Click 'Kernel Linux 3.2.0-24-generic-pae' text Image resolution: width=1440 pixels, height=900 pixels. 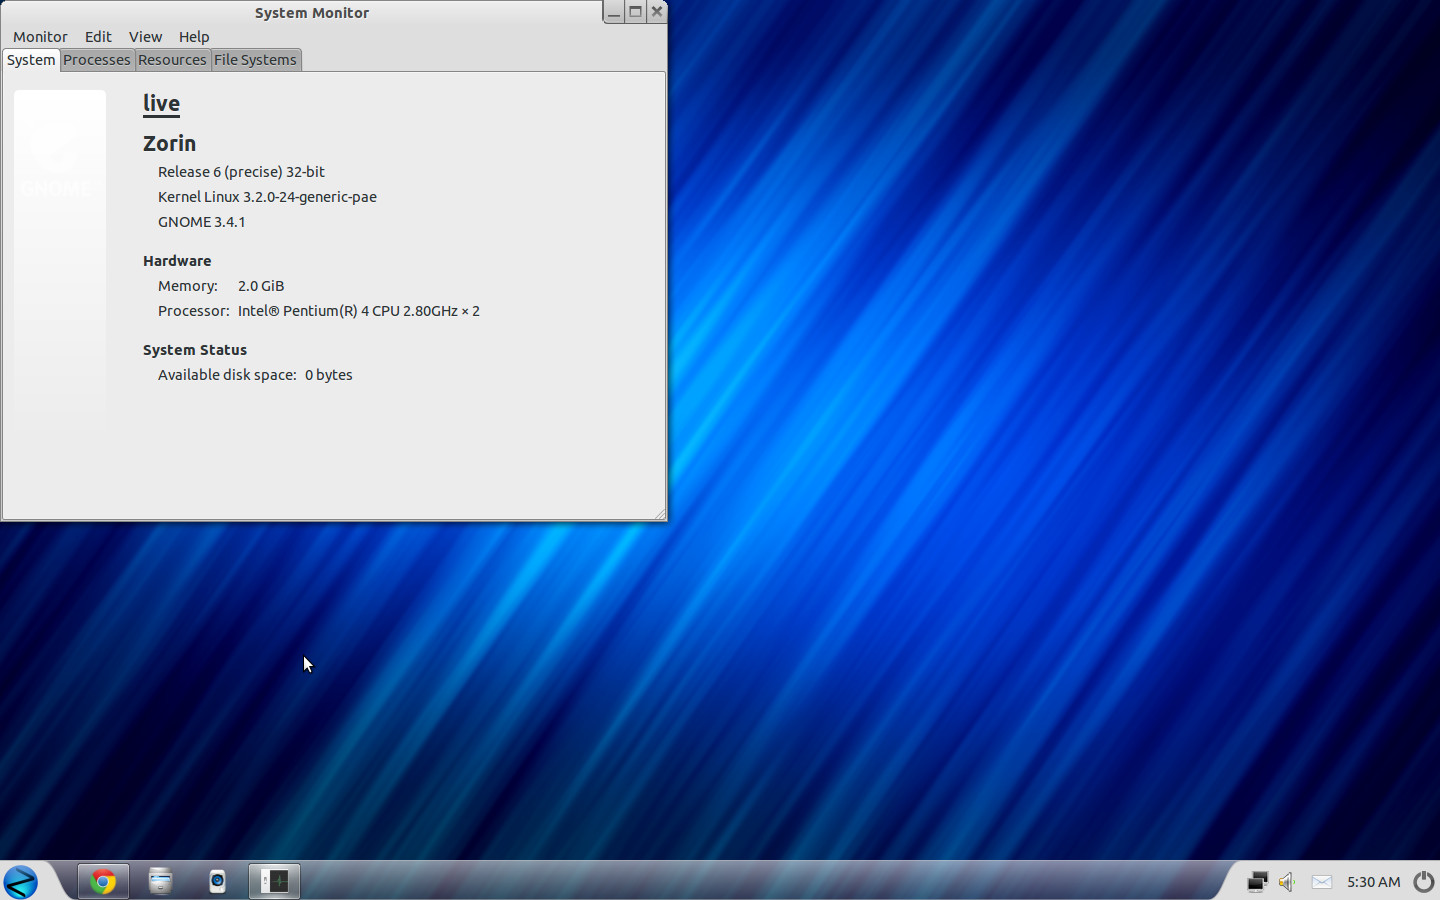pyautogui.click(x=267, y=197)
